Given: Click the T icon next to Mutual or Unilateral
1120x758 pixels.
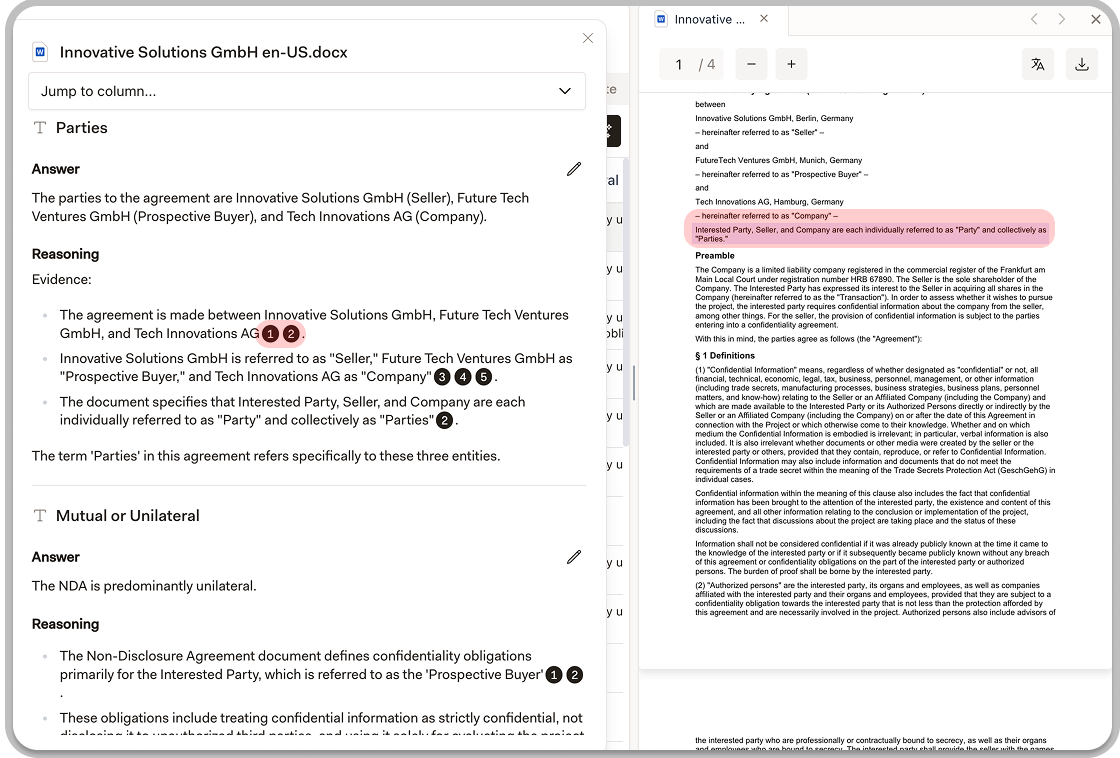Looking at the screenshot, I should pyautogui.click(x=38, y=516).
